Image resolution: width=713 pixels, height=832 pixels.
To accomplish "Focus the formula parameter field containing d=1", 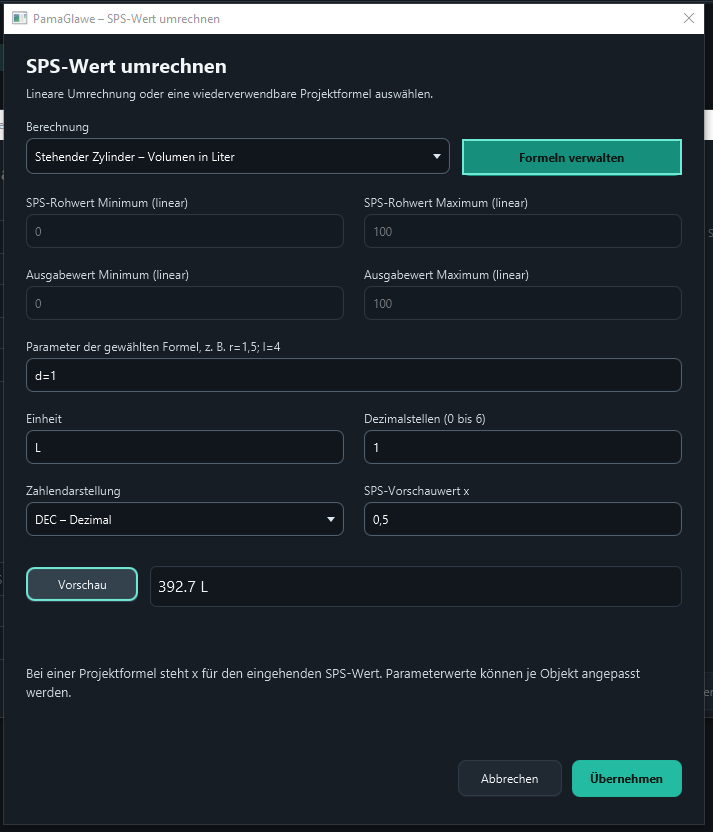I will pos(354,375).
